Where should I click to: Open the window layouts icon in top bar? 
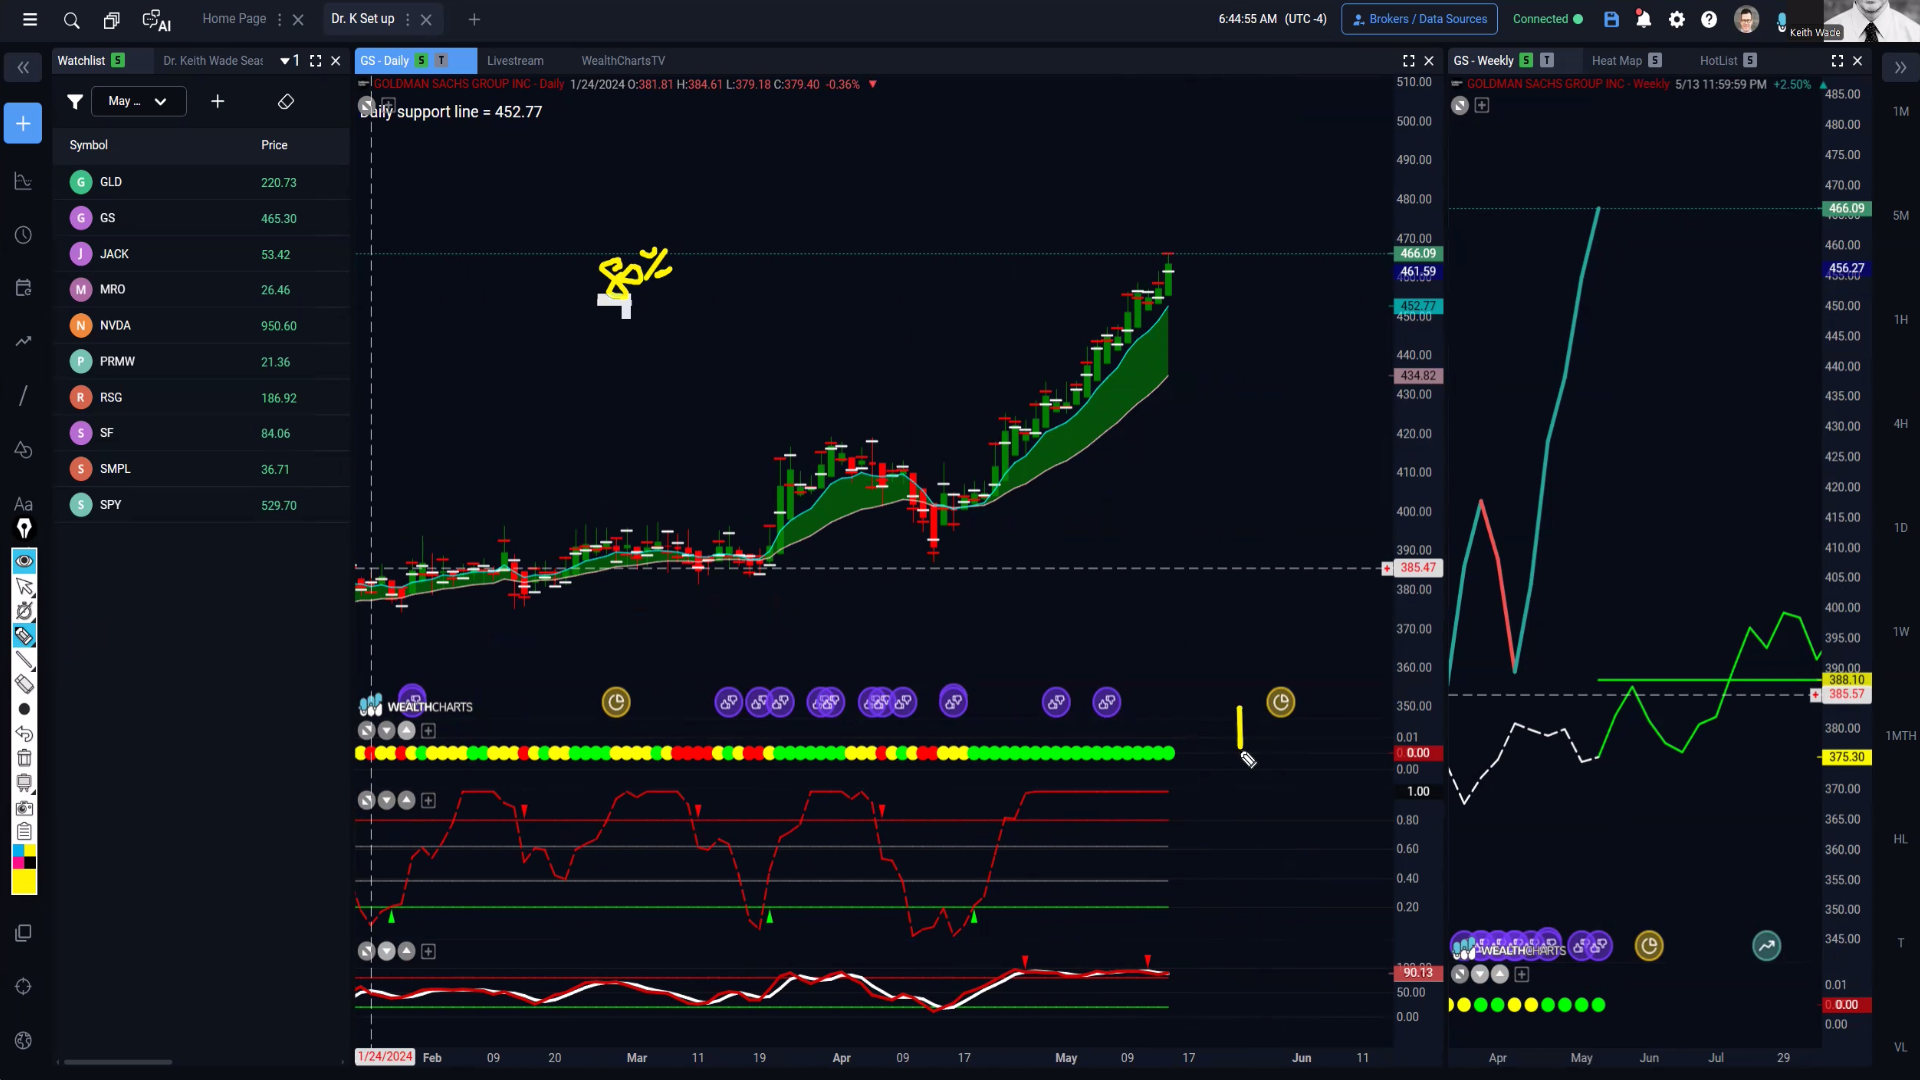(111, 19)
